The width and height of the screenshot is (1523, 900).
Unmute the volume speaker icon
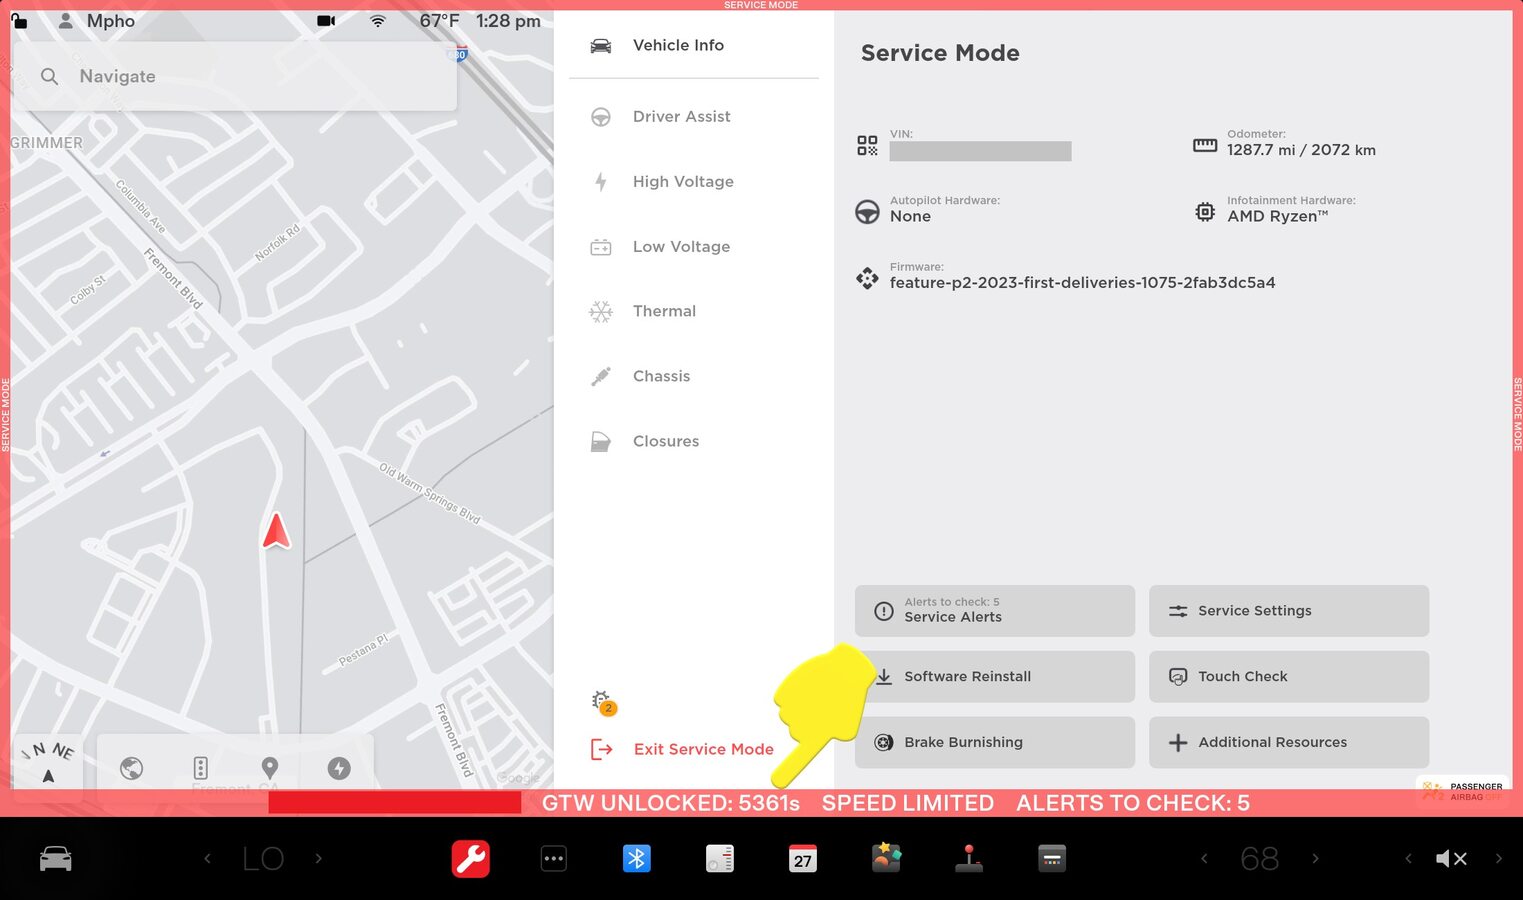pyautogui.click(x=1449, y=858)
